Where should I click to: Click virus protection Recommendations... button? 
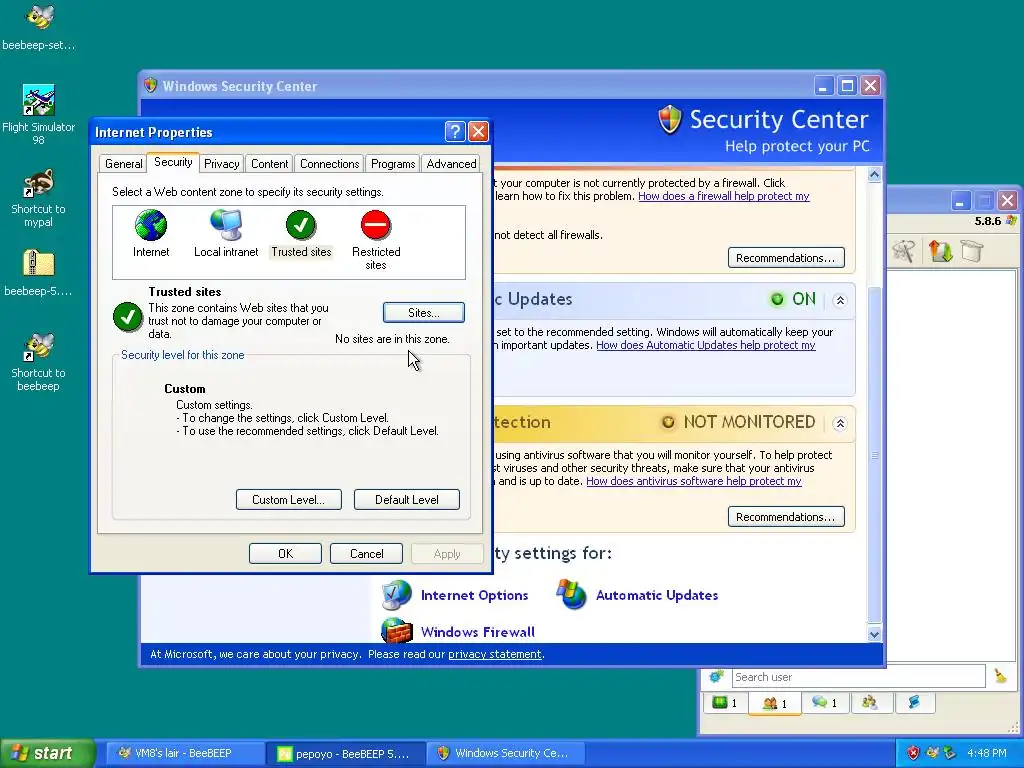click(x=786, y=517)
